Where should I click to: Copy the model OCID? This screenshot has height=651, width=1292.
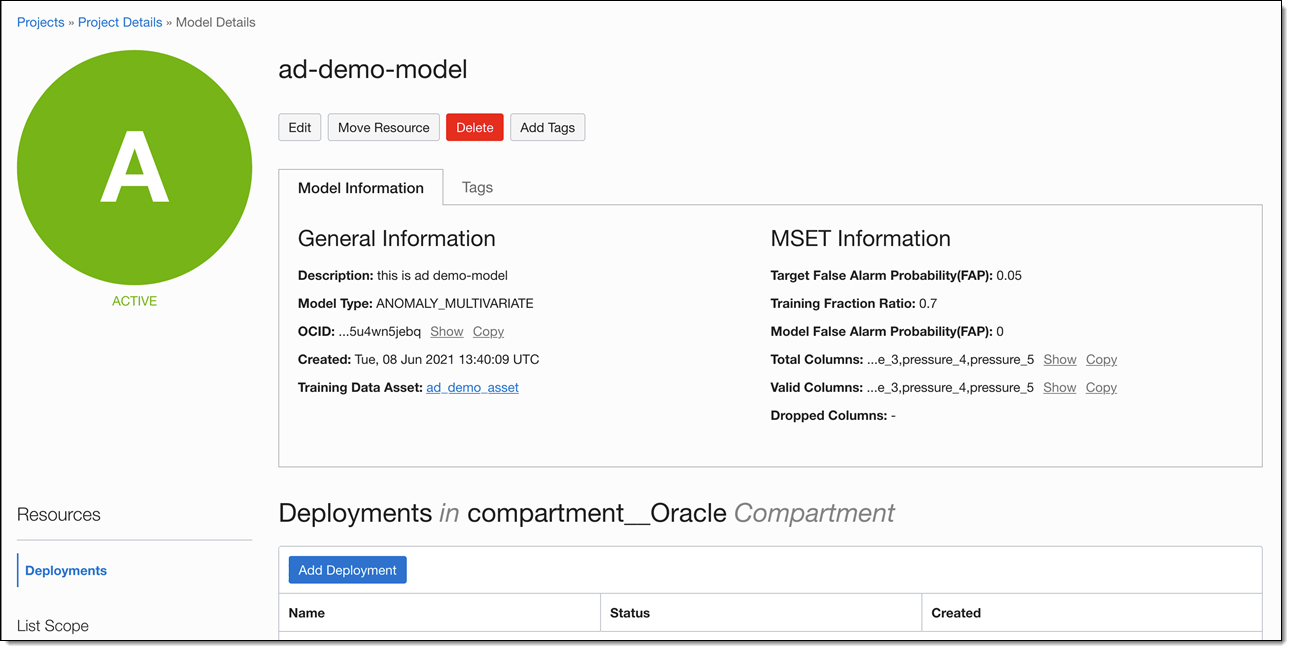click(x=488, y=331)
